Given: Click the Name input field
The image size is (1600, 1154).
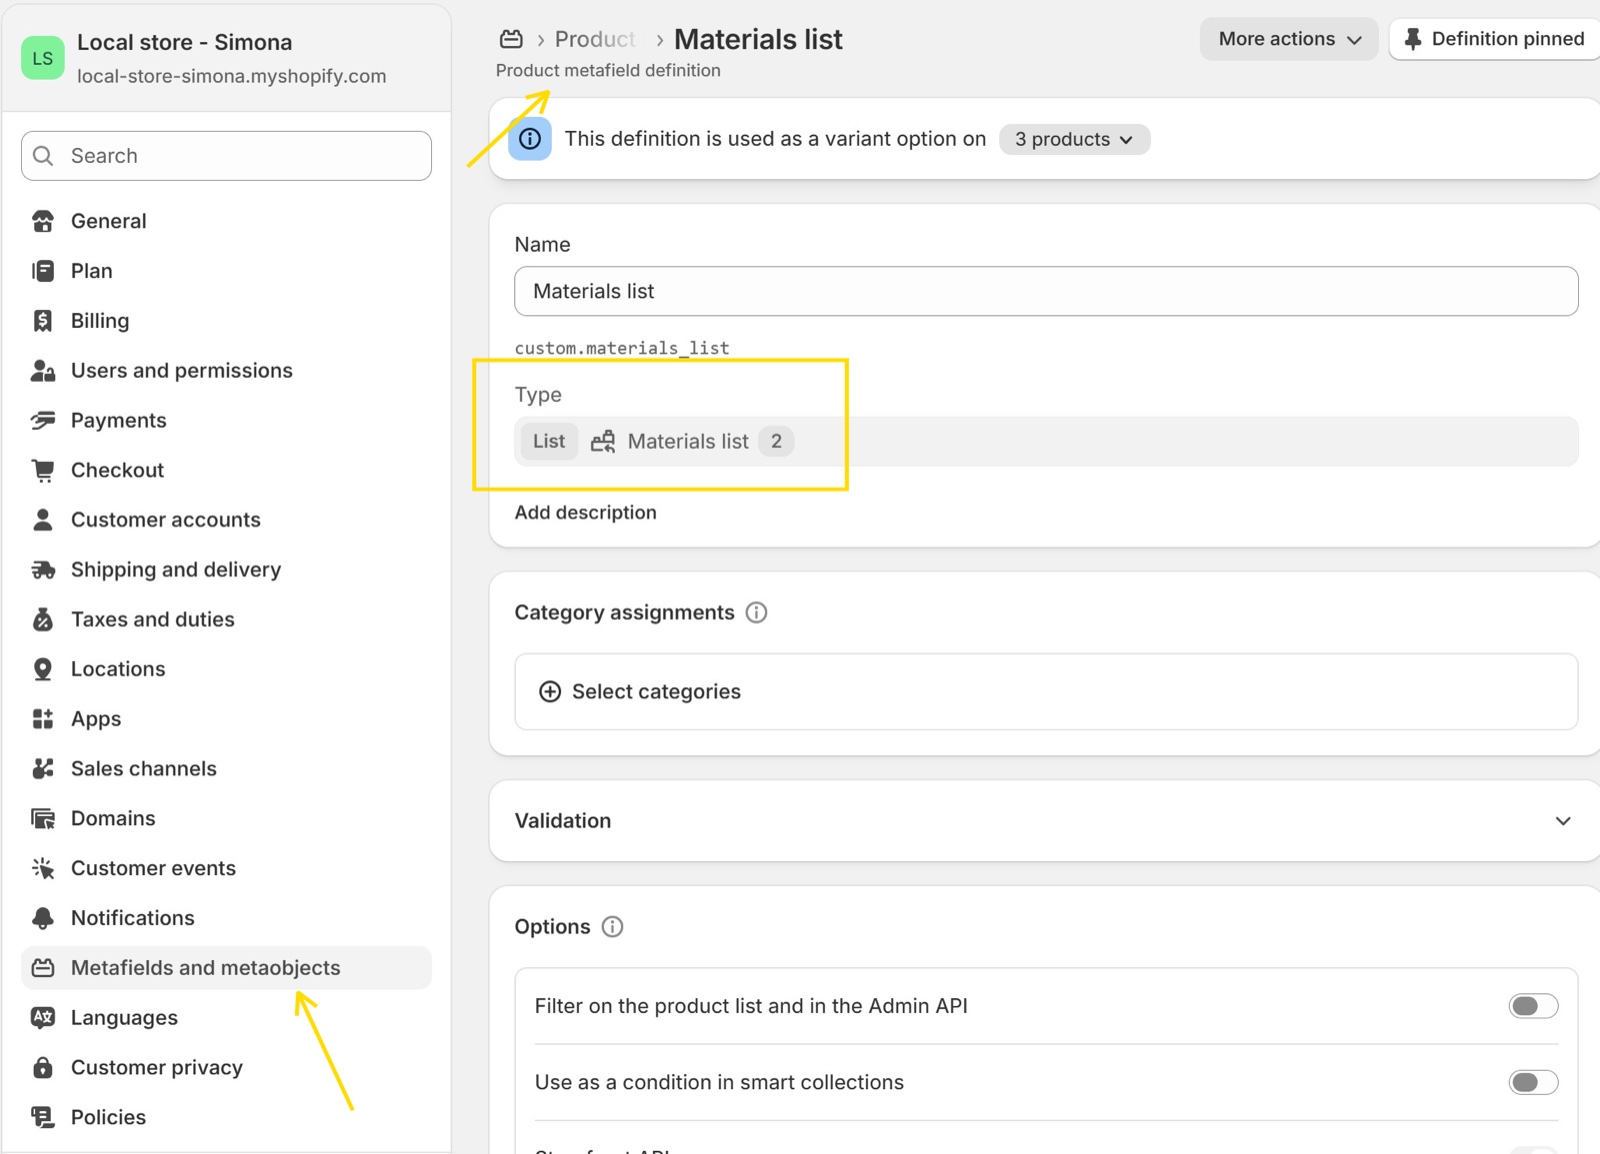Looking at the screenshot, I should pos(1046,291).
